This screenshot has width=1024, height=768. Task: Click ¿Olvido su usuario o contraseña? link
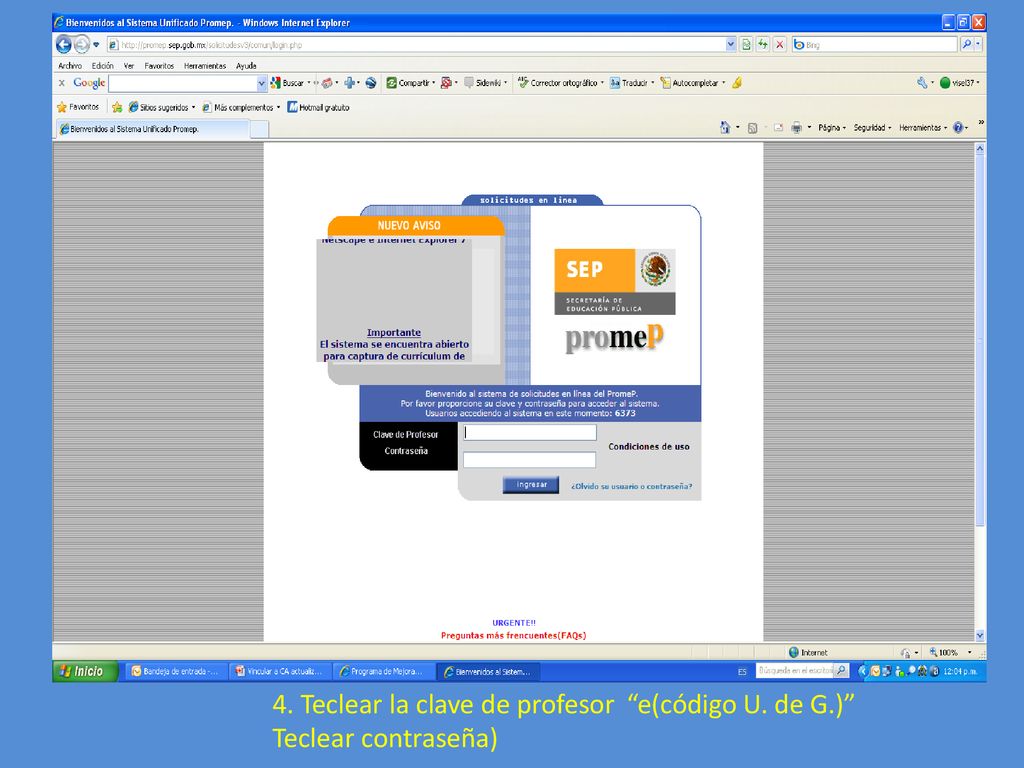[x=632, y=487]
